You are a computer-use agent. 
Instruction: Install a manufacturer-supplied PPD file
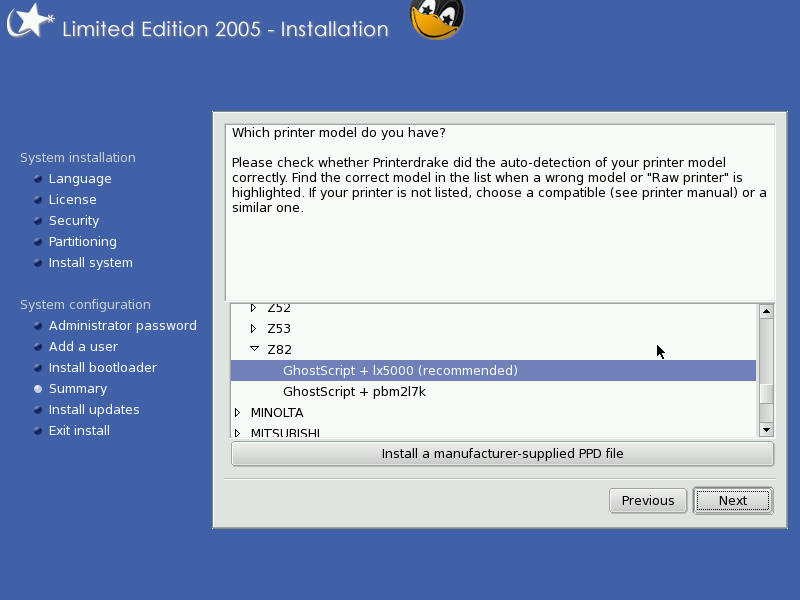pyautogui.click(x=503, y=454)
